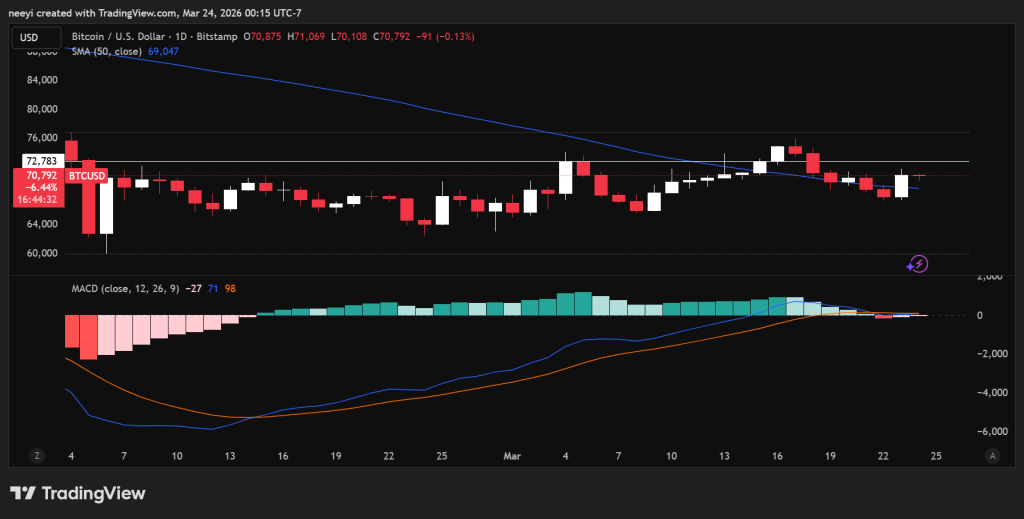Click the Mar label on the time axis
Screen dimensions: 1024x519
click(x=512, y=455)
